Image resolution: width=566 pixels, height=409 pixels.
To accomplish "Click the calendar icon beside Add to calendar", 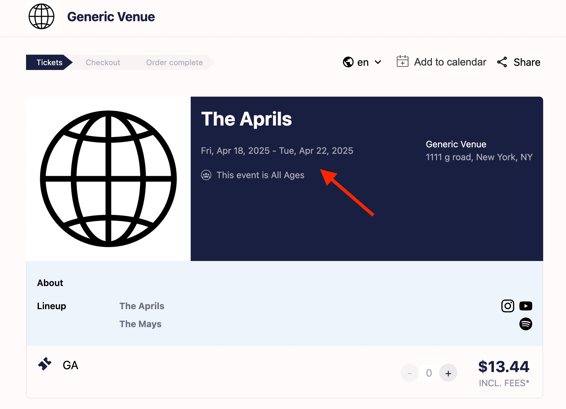I will [x=402, y=61].
